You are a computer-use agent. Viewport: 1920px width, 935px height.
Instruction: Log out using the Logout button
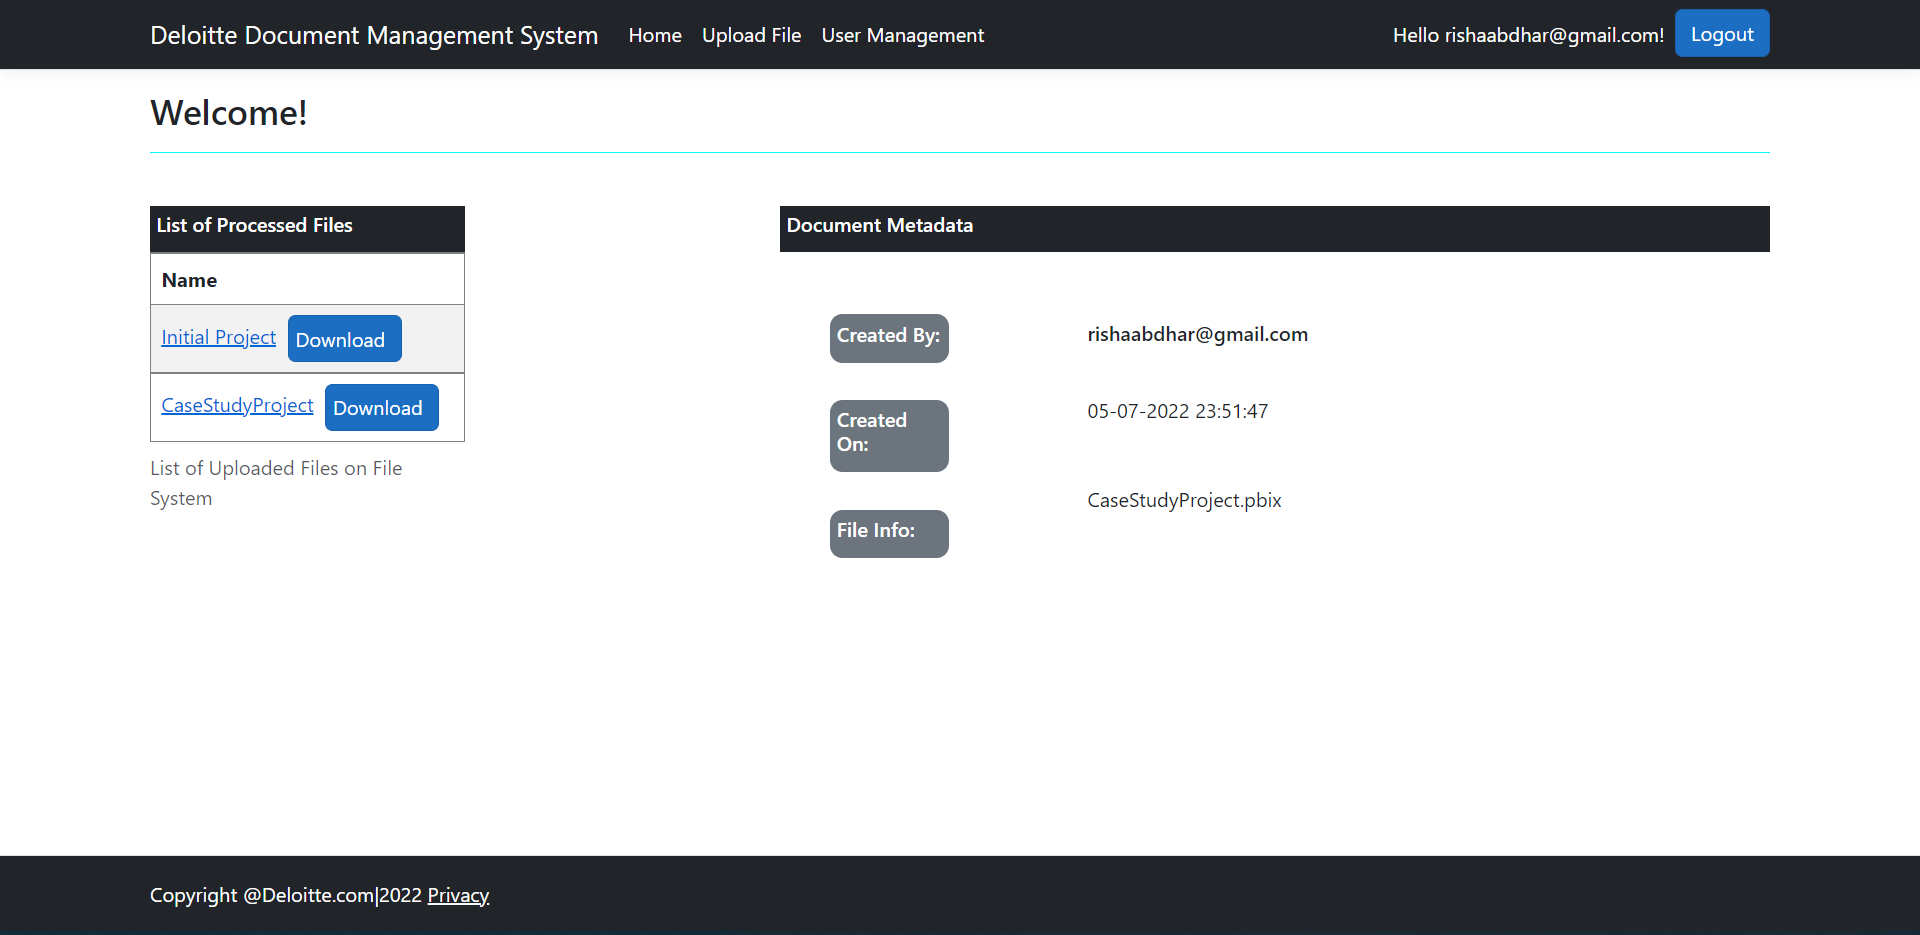[x=1722, y=33]
